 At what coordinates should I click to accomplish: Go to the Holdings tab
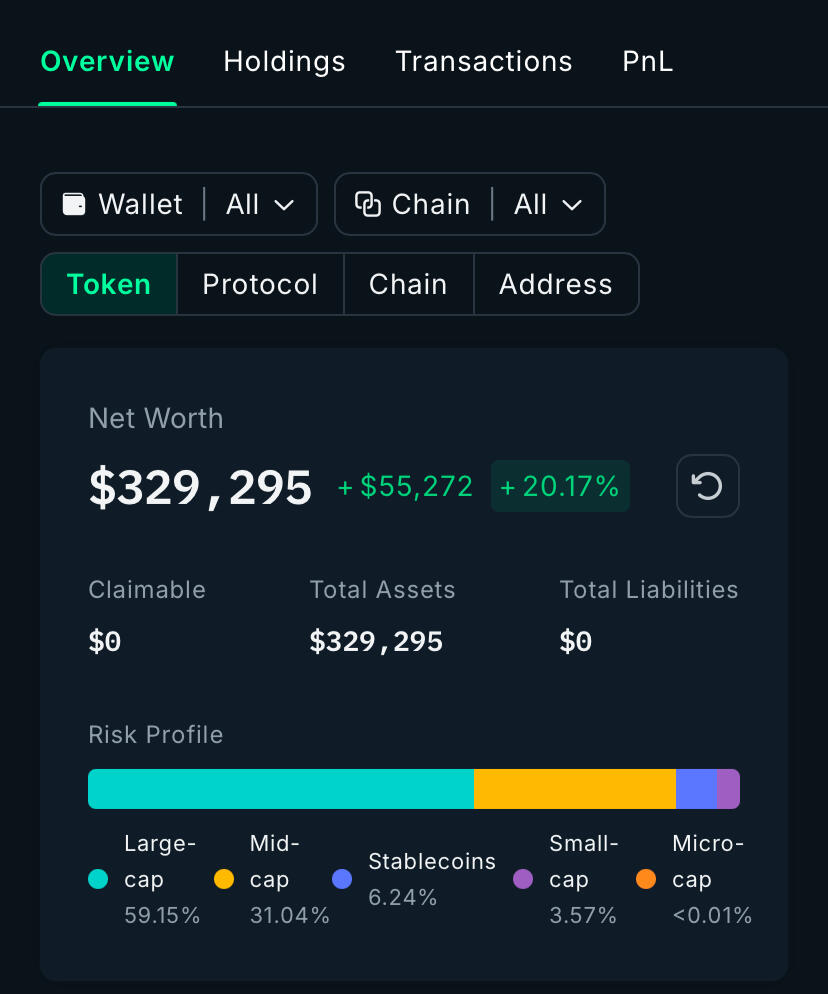(x=284, y=61)
